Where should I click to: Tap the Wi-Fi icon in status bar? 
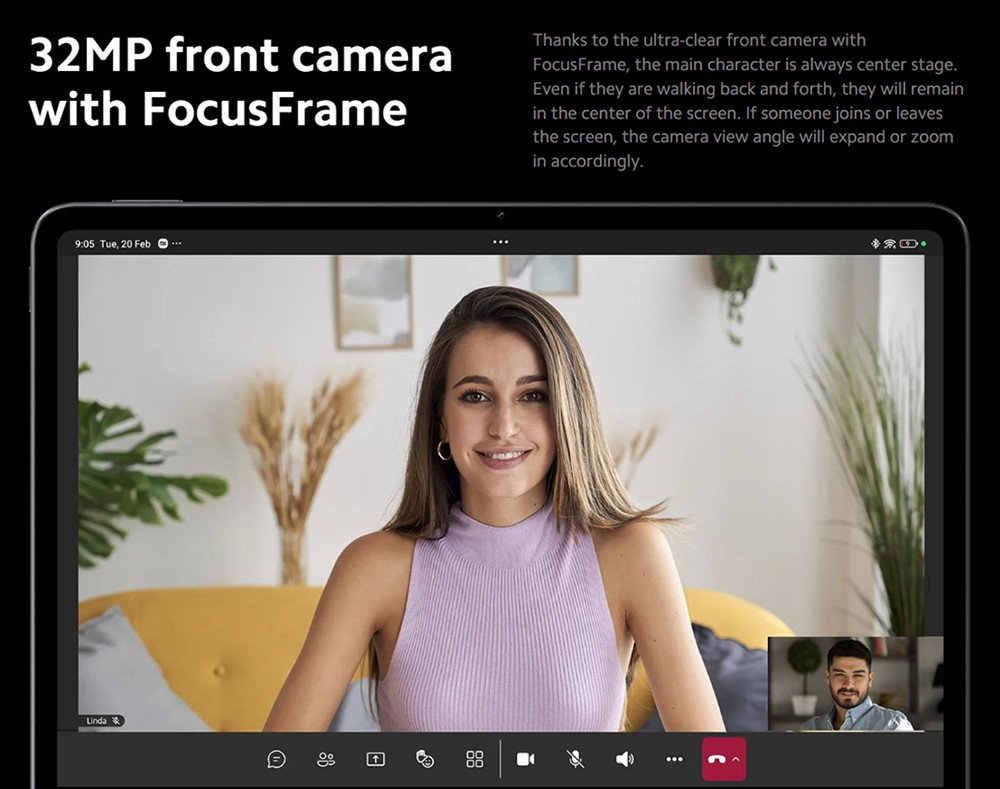tap(890, 243)
